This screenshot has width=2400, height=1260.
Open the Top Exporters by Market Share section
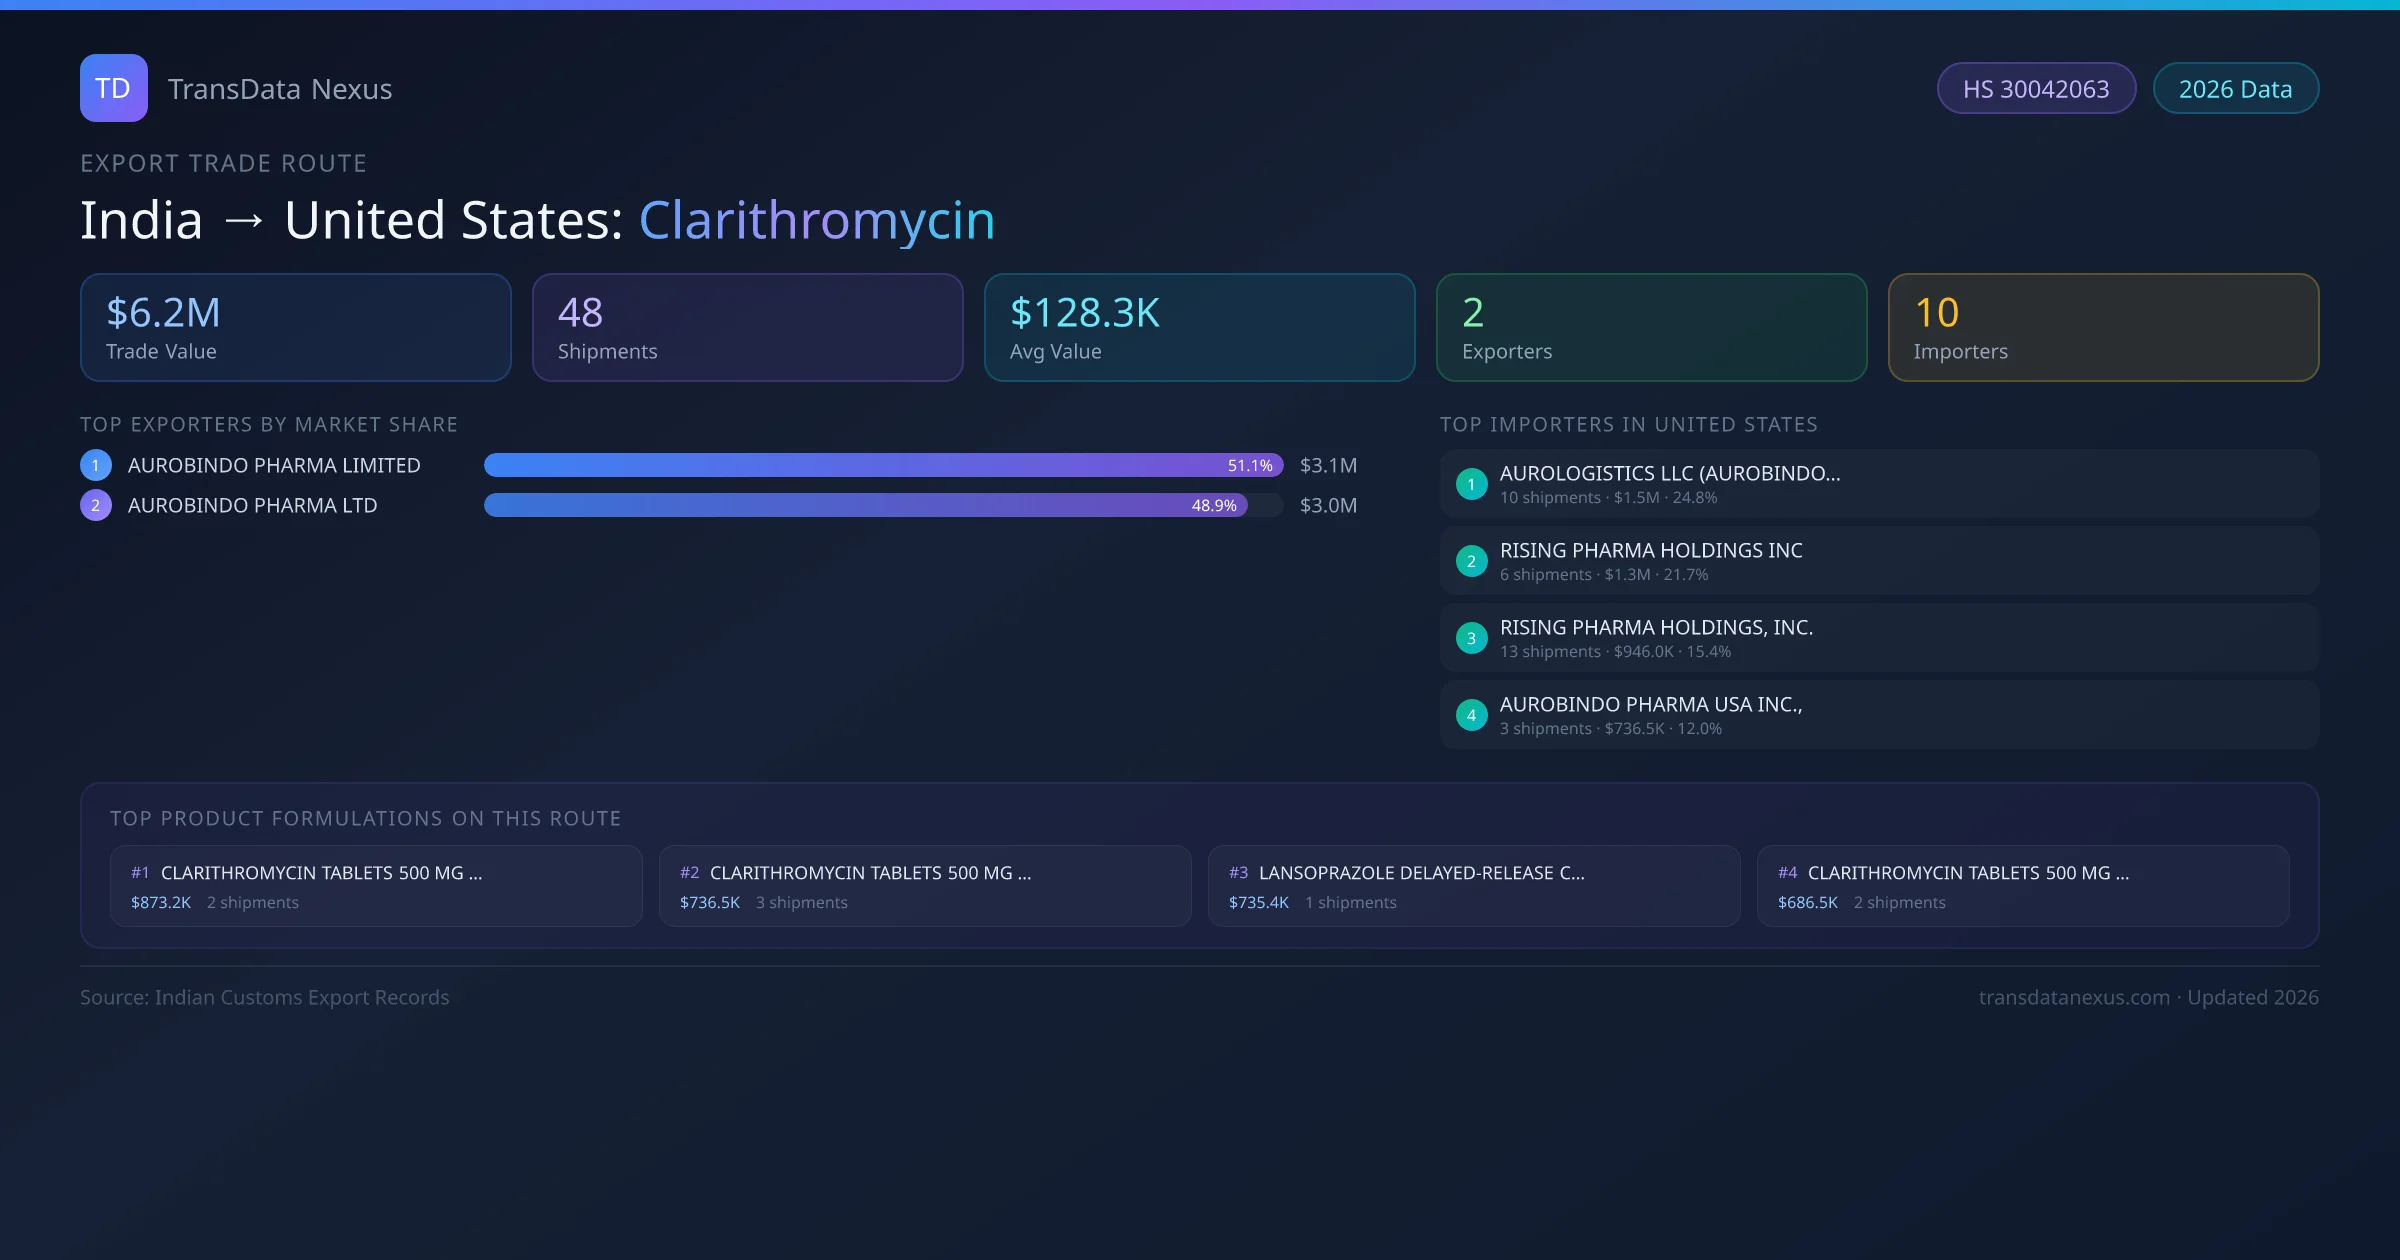tap(269, 424)
